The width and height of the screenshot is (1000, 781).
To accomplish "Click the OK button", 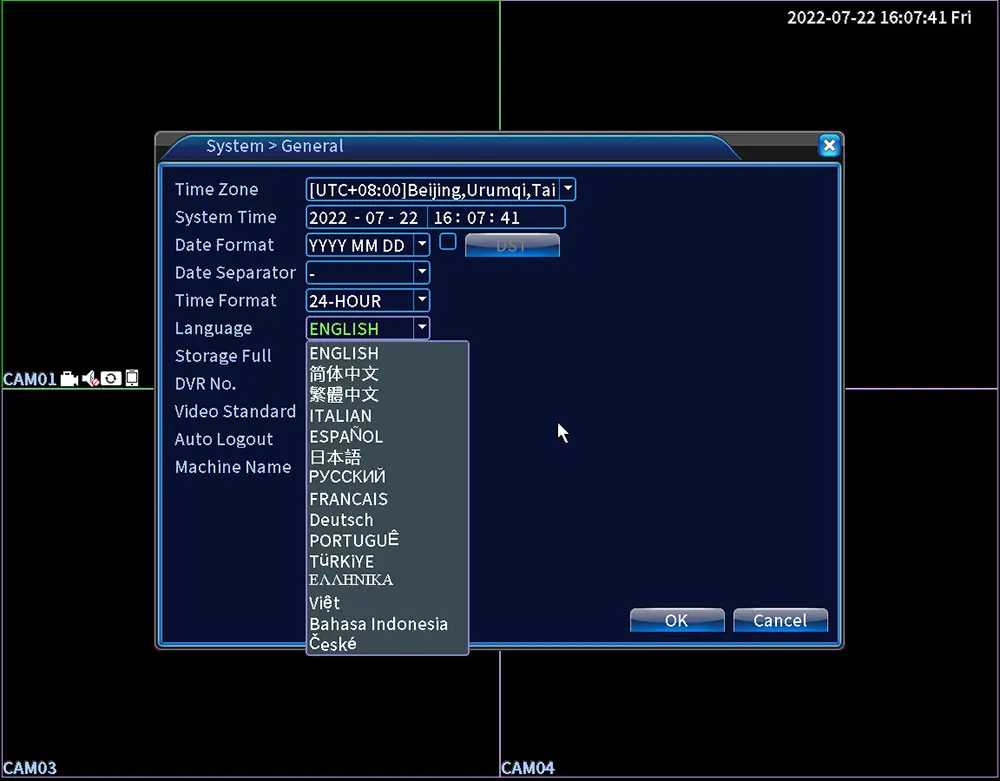I will click(677, 620).
